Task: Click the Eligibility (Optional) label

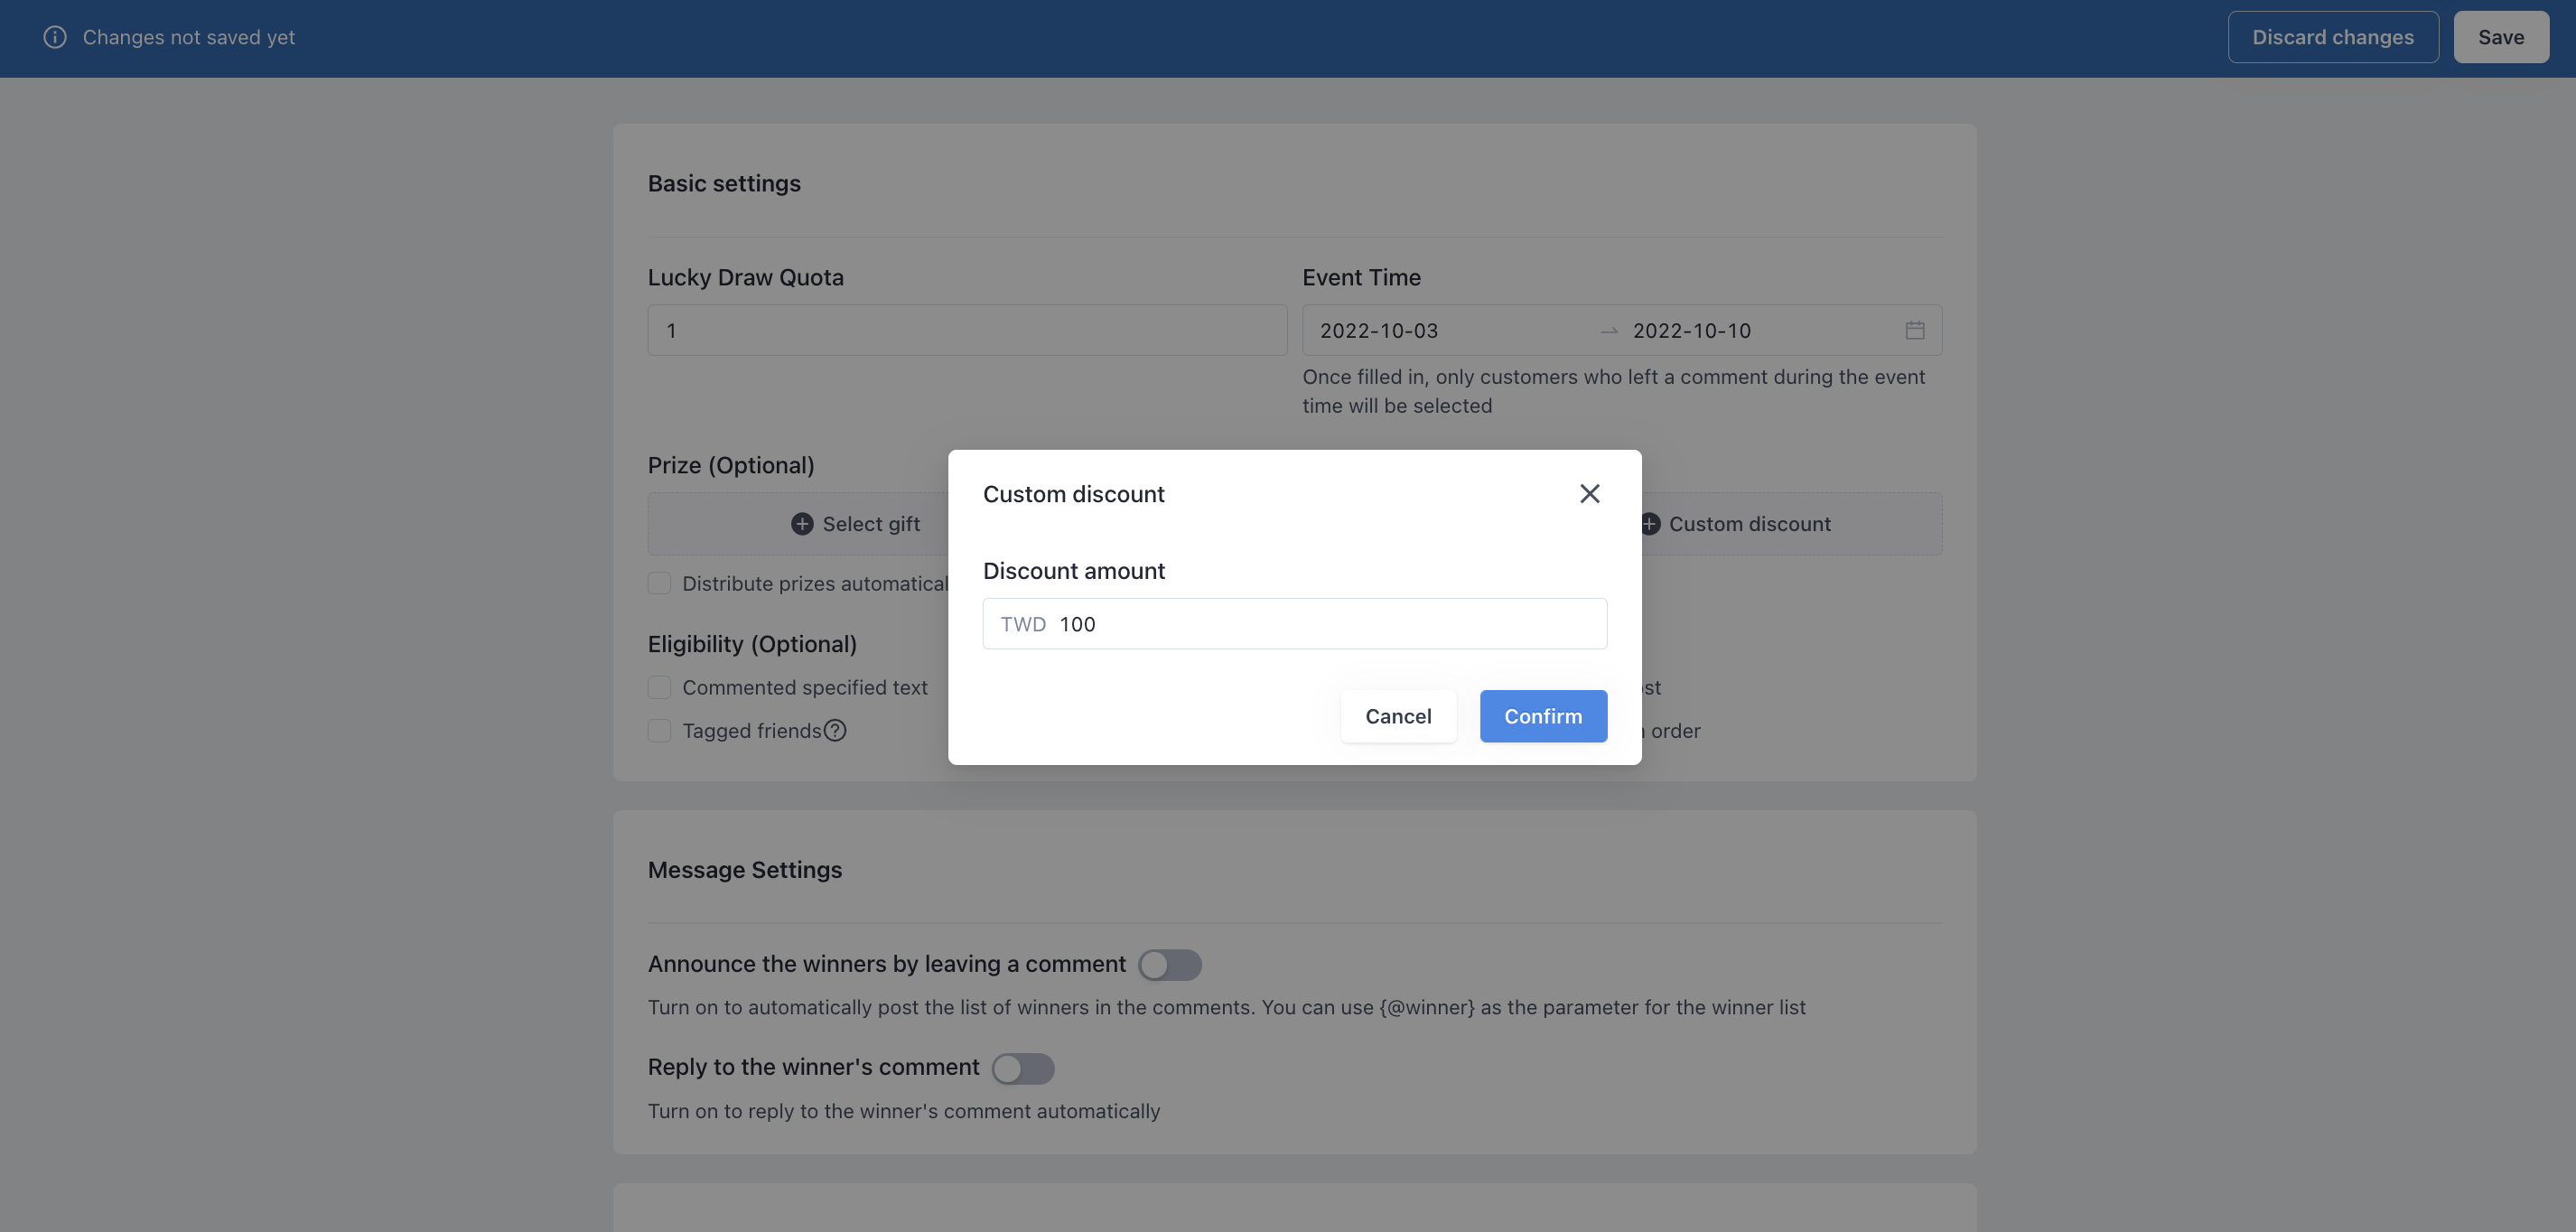Action: (752, 644)
